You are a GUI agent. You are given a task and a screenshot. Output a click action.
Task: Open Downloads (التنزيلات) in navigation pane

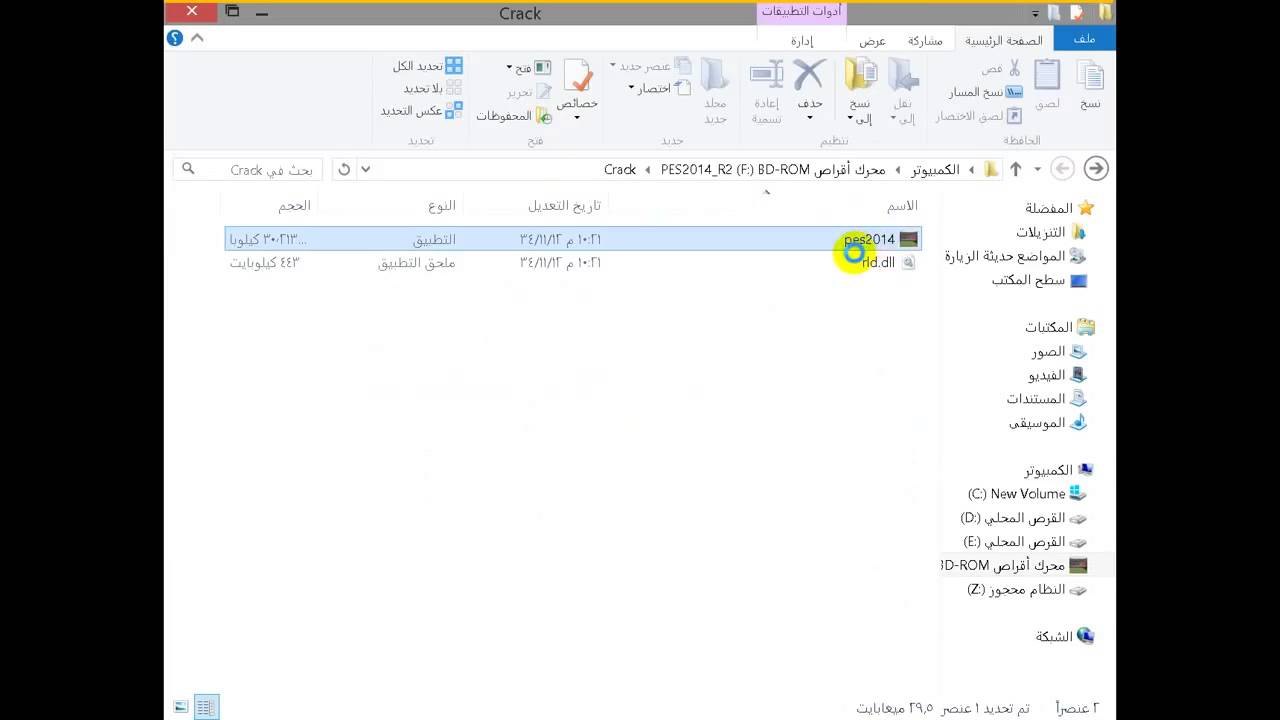[x=1050, y=232]
